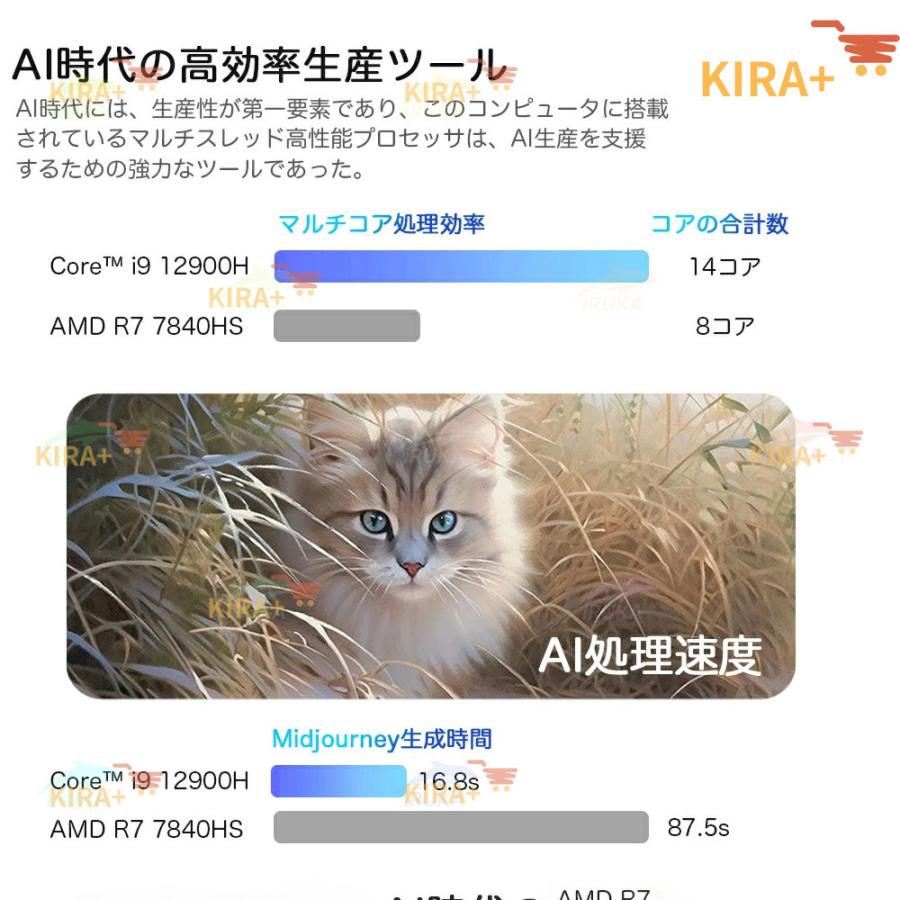900x900 pixels.
Task: Click the Core i9 12900H label under マルチコア処理効率
Action: click(149, 267)
